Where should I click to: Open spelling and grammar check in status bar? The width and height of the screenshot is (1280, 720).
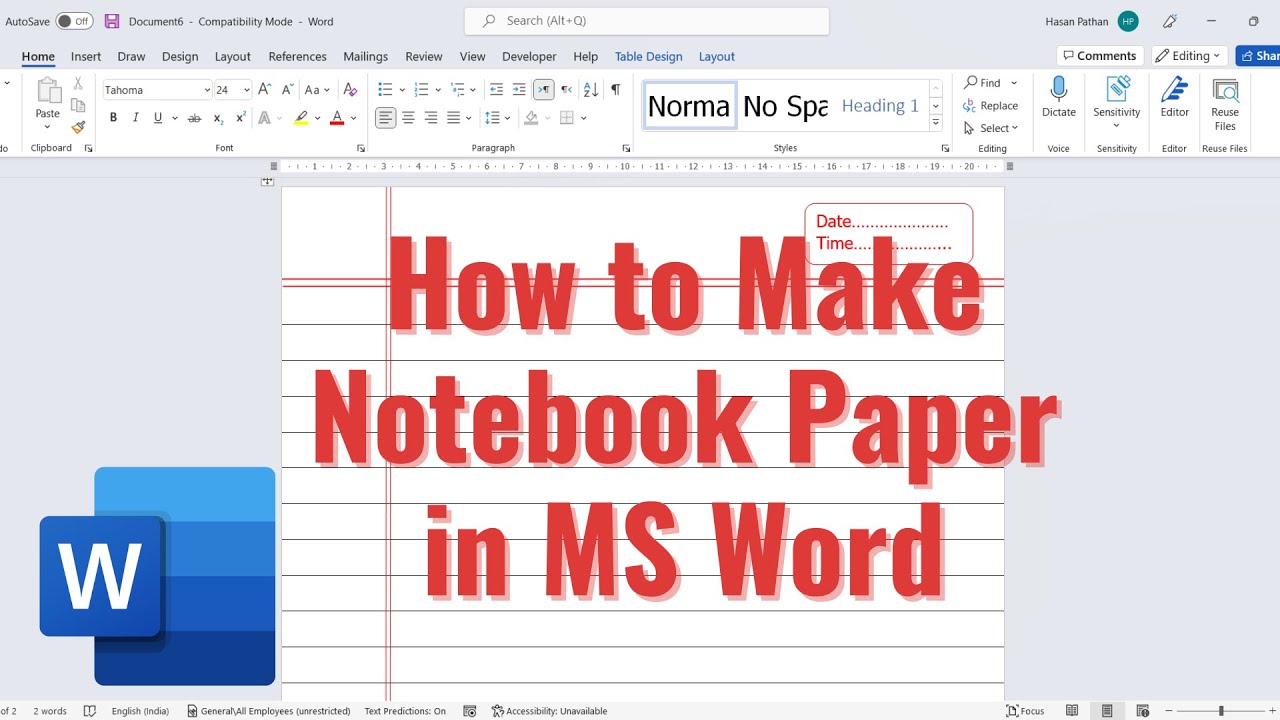[x=90, y=711]
